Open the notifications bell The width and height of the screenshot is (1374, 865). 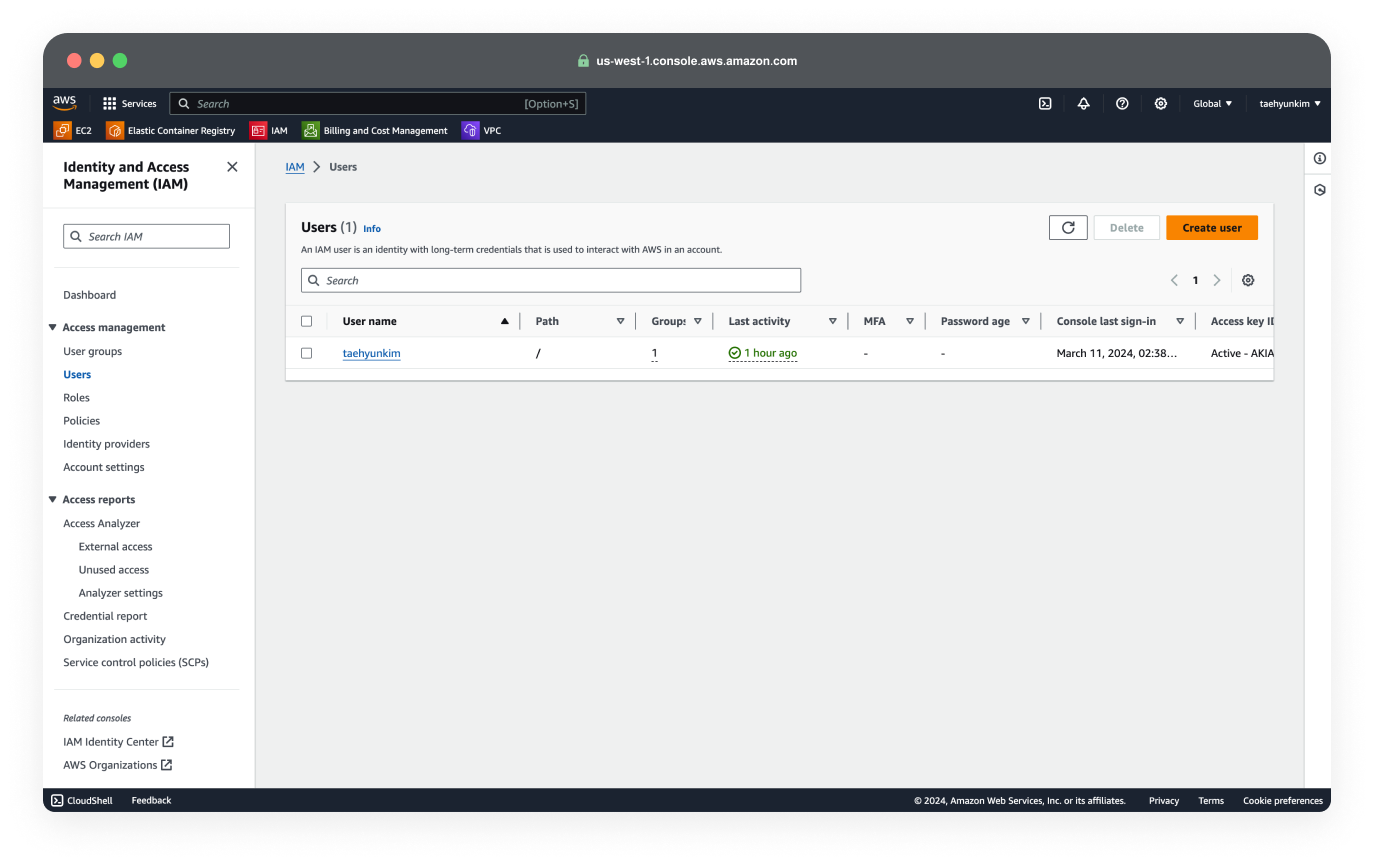[x=1083, y=103]
